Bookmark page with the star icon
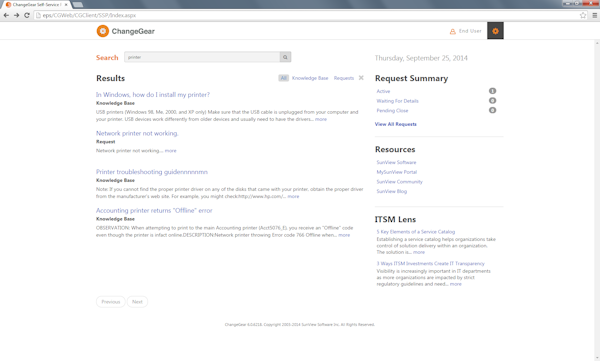The height and width of the screenshot is (361, 600). [583, 15]
